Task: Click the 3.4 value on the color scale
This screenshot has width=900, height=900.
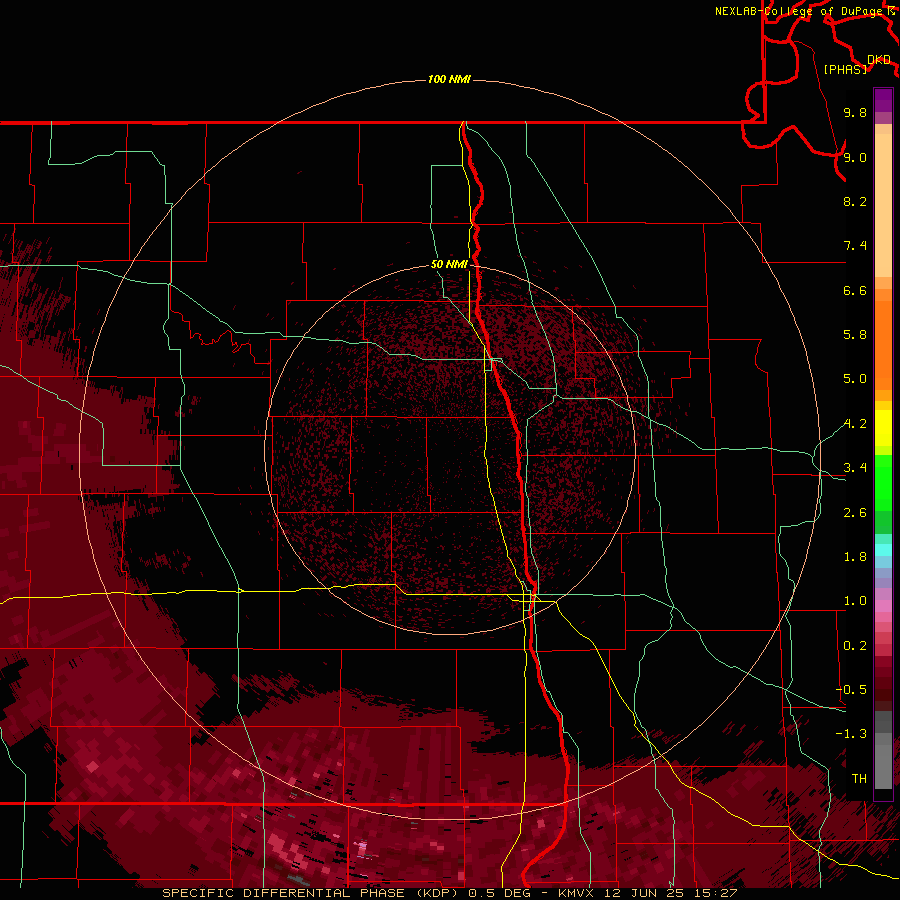Action: click(855, 468)
